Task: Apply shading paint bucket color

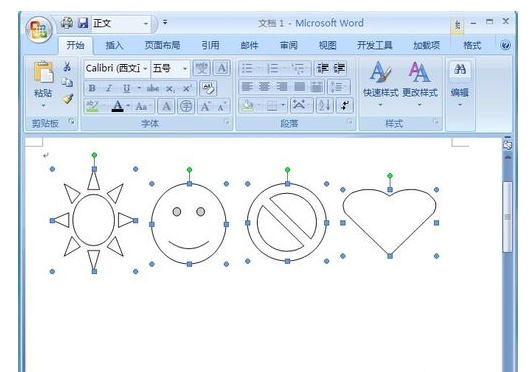Action: coord(247,106)
